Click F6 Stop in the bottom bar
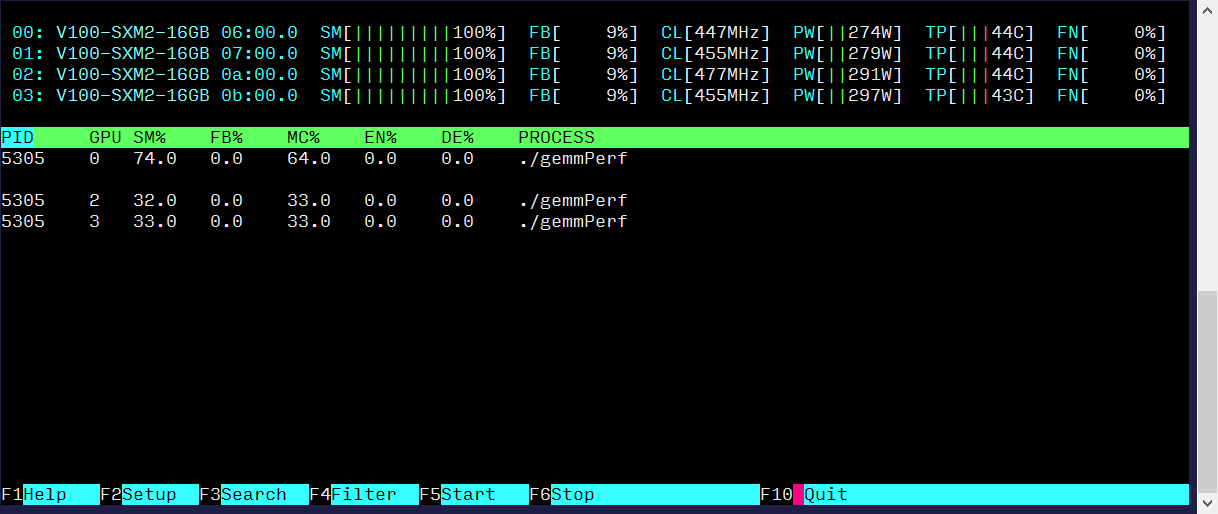This screenshot has height=514, width=1218. pyautogui.click(x=644, y=494)
